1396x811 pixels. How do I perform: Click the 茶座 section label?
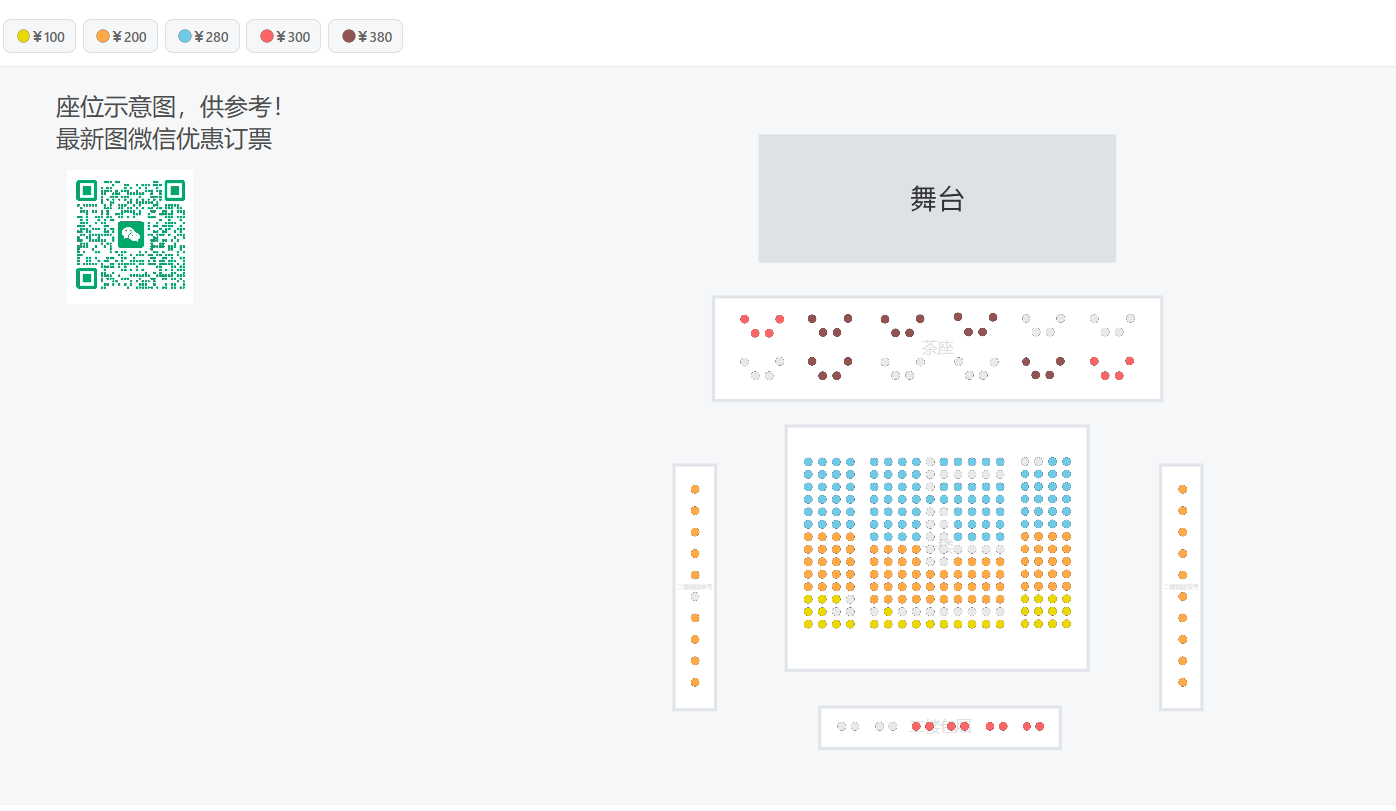coord(937,347)
